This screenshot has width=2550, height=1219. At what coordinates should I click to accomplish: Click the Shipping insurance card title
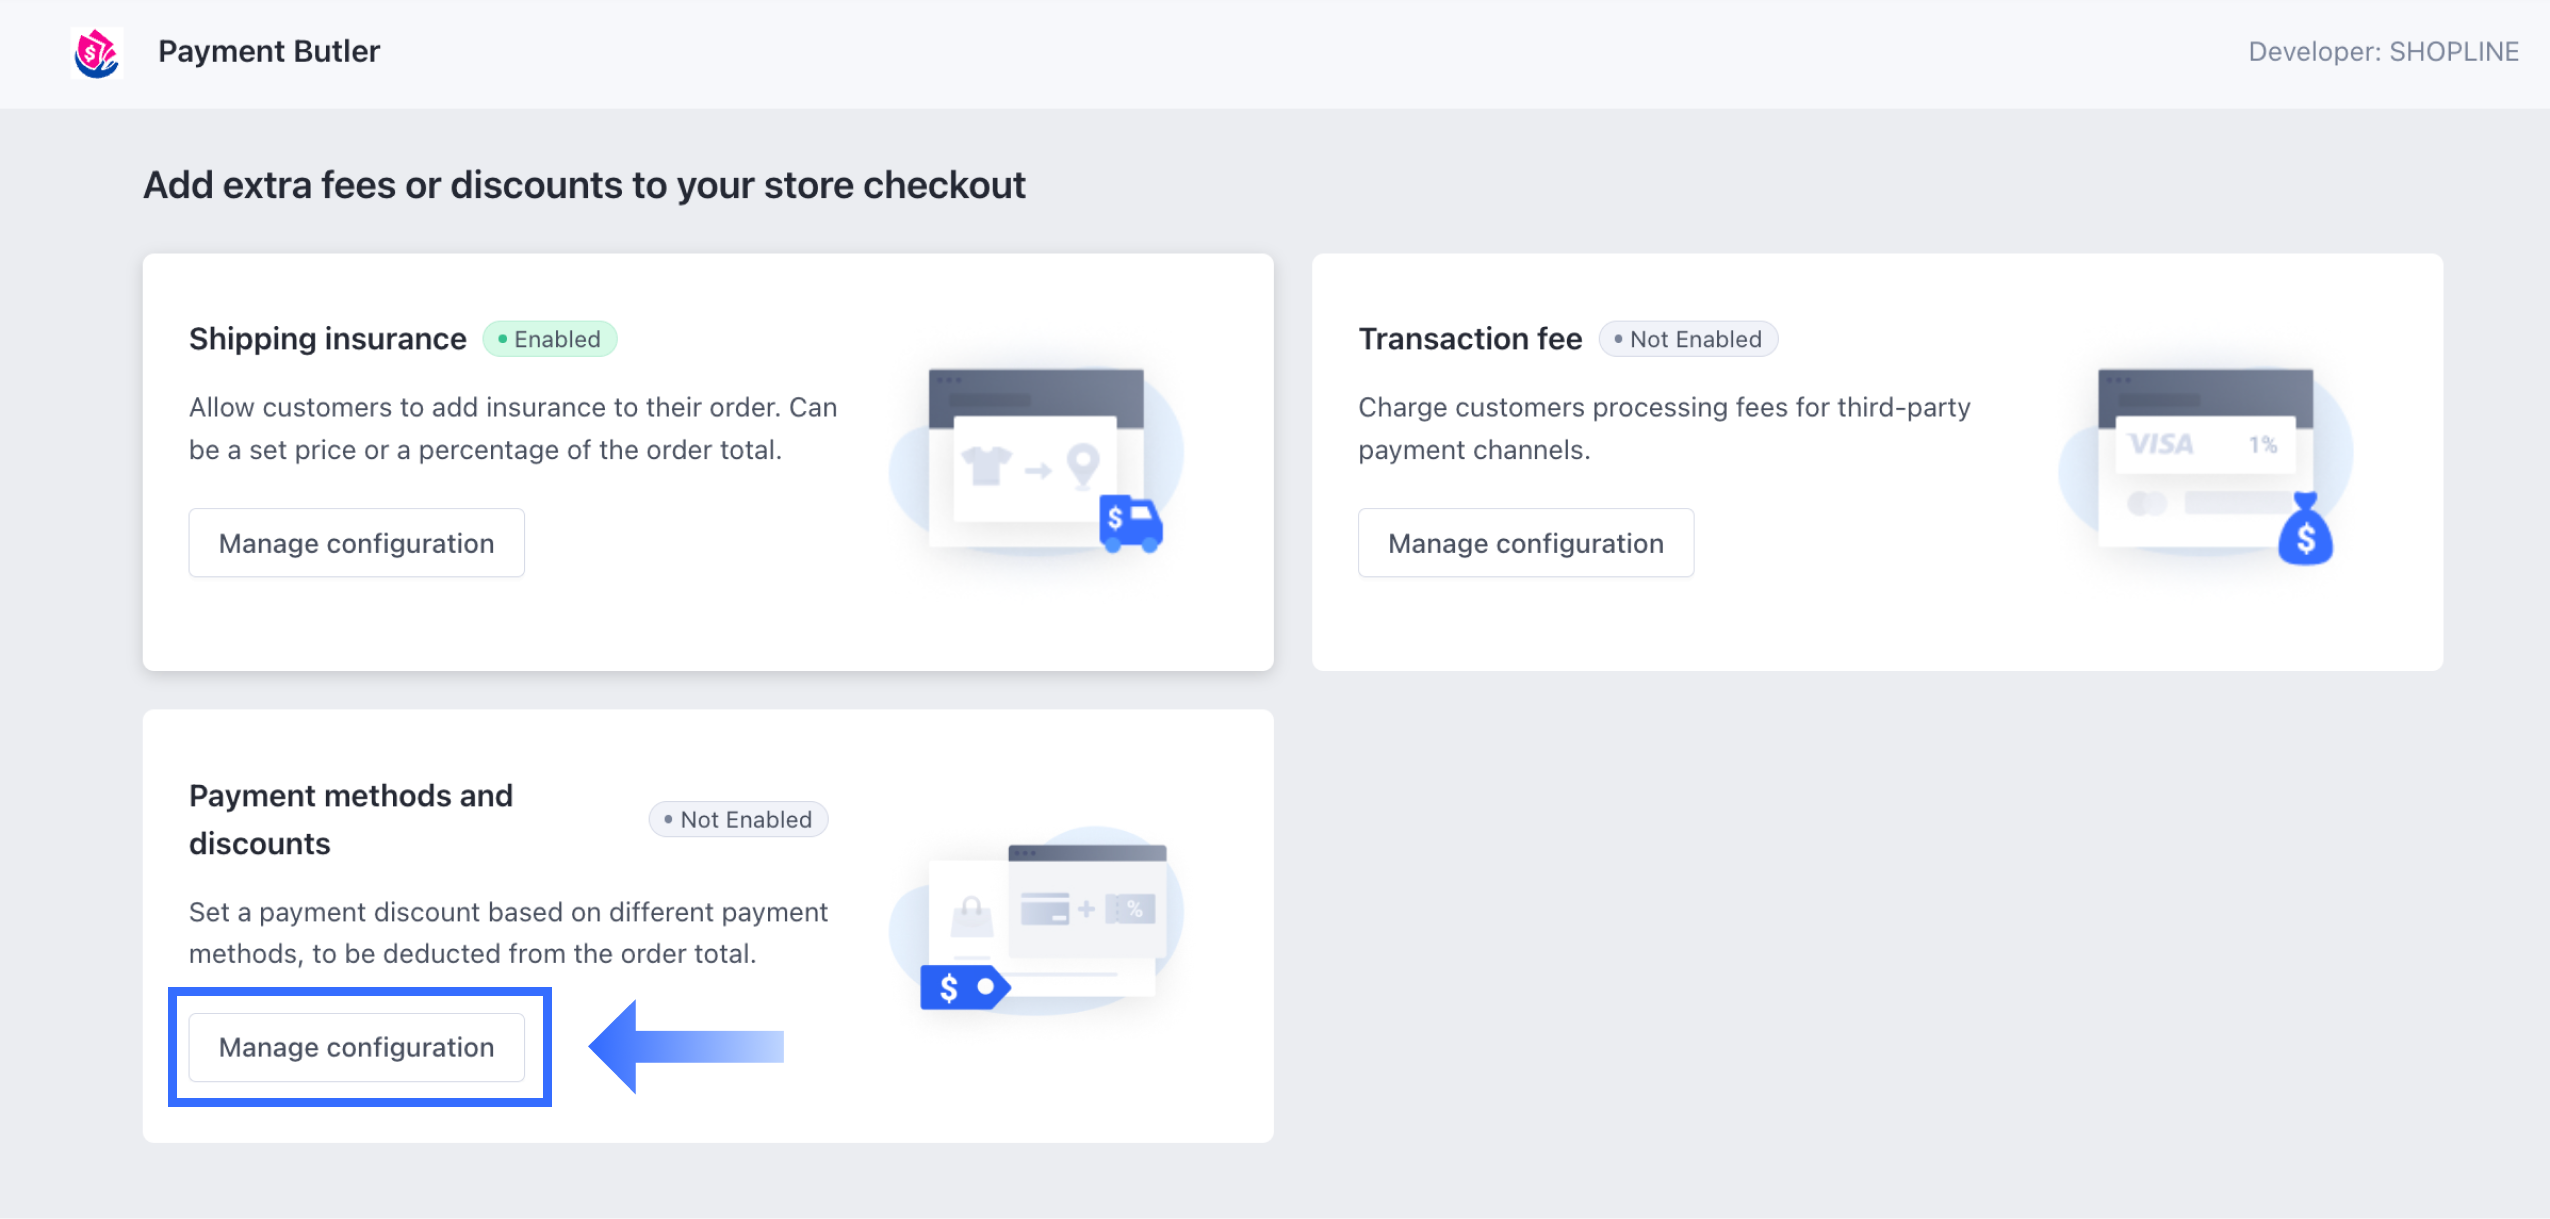tap(327, 339)
